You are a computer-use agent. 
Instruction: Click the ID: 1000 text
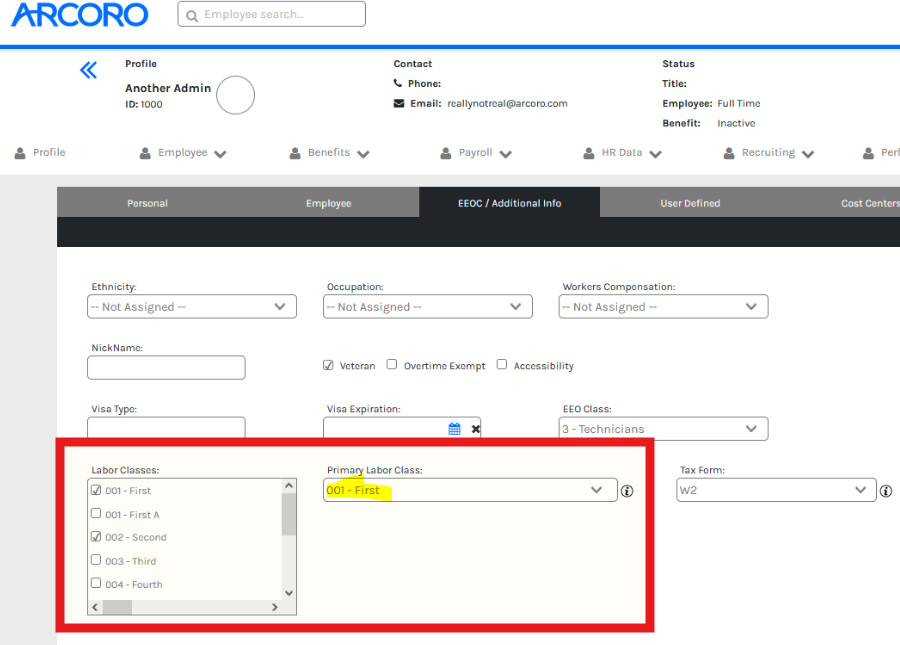pyautogui.click(x=144, y=104)
